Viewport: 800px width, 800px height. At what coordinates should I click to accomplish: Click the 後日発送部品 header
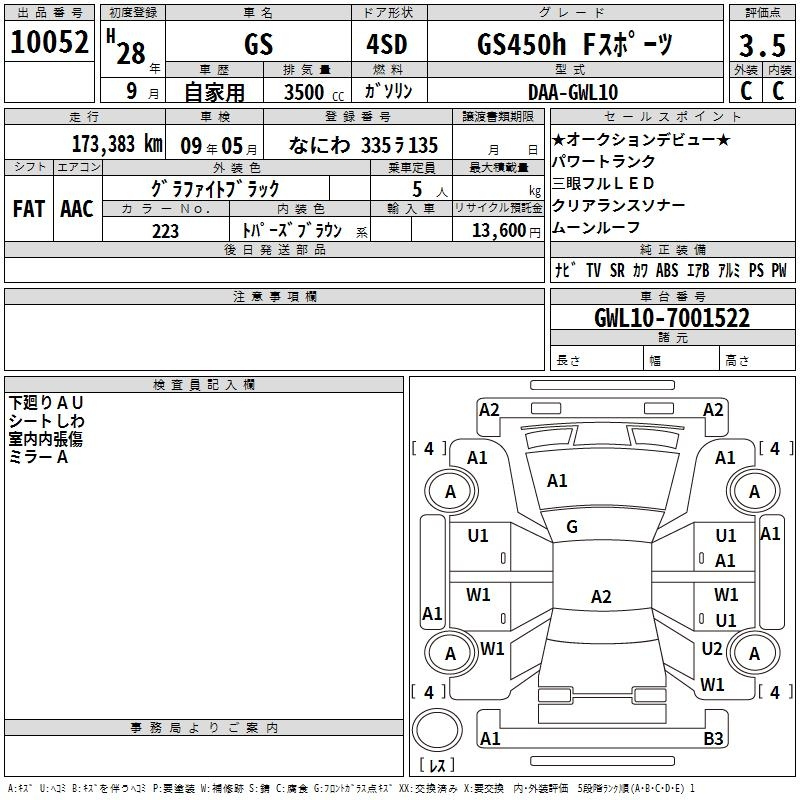pyautogui.click(x=274, y=249)
